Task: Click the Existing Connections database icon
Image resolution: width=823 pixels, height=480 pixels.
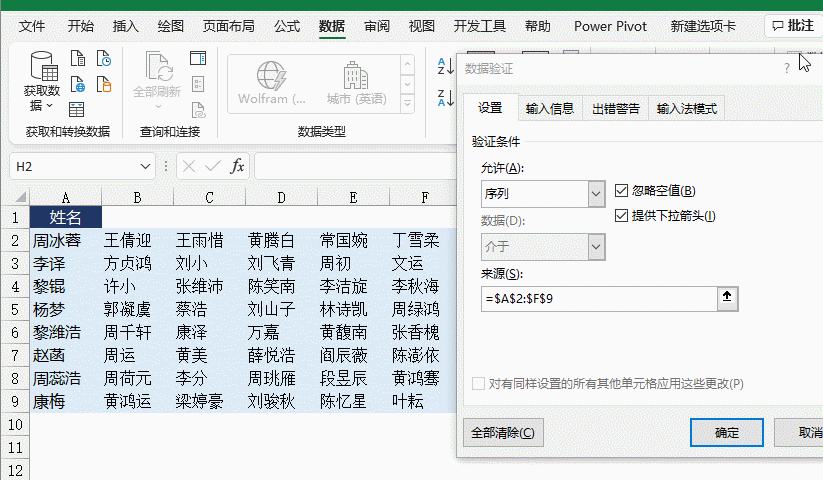Action: click(104, 84)
